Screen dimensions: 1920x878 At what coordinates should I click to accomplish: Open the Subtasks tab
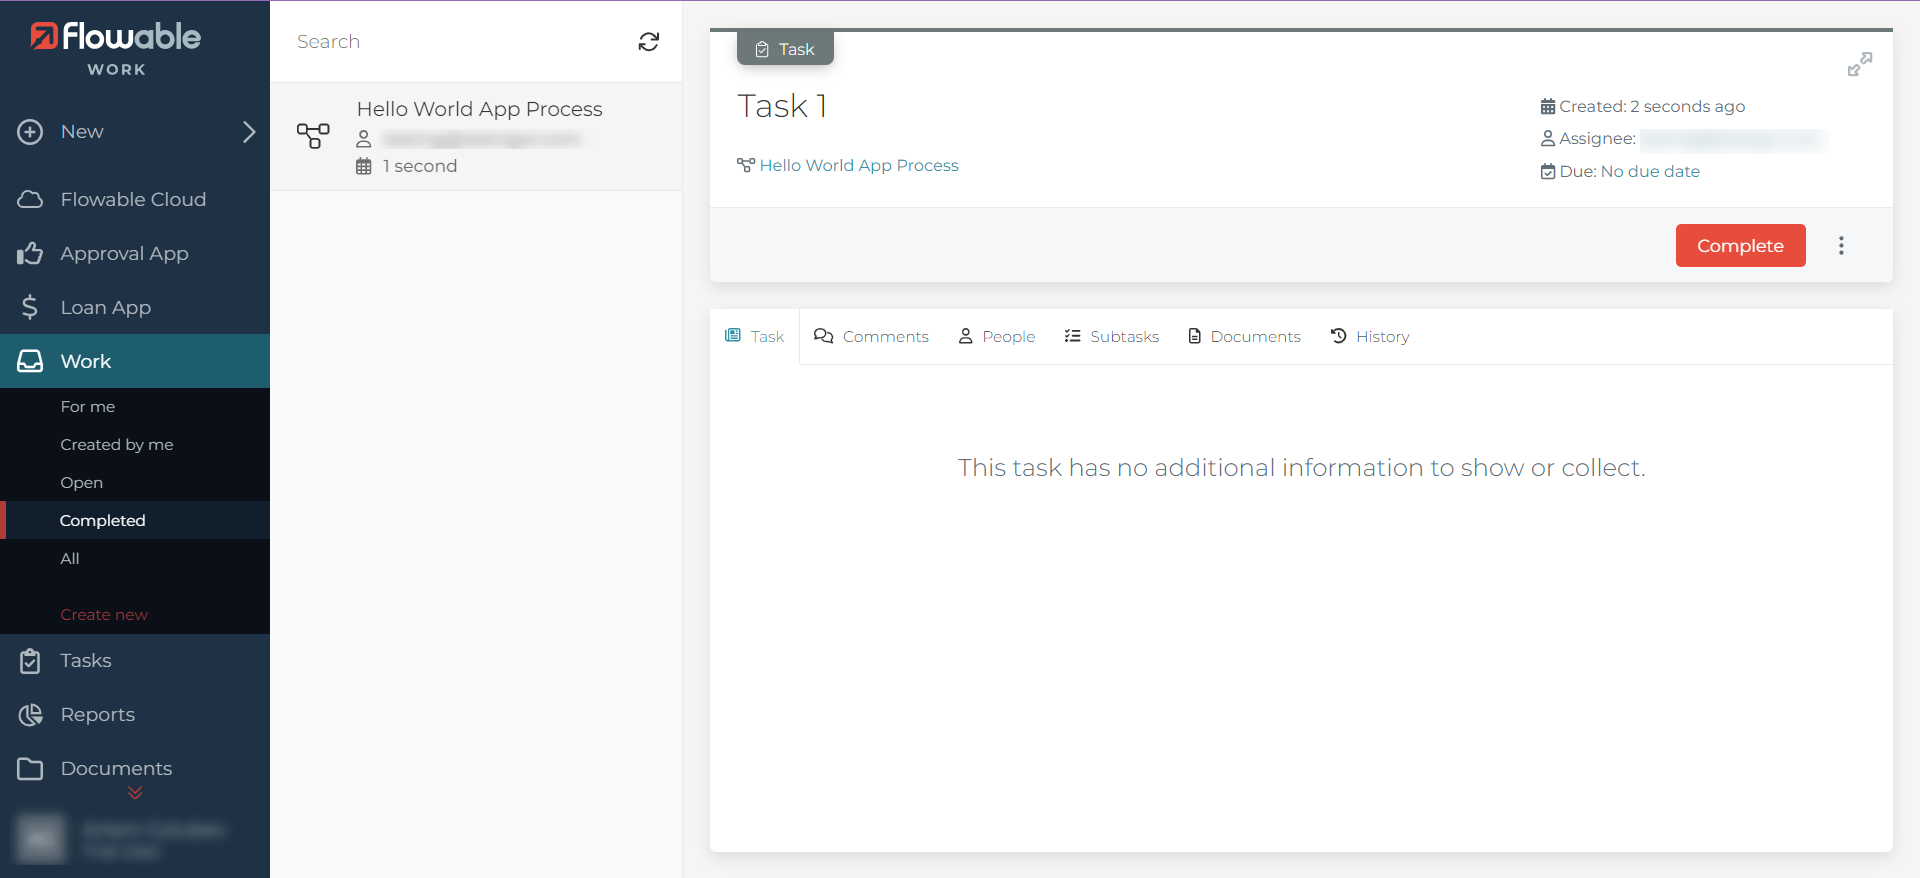pos(1111,337)
